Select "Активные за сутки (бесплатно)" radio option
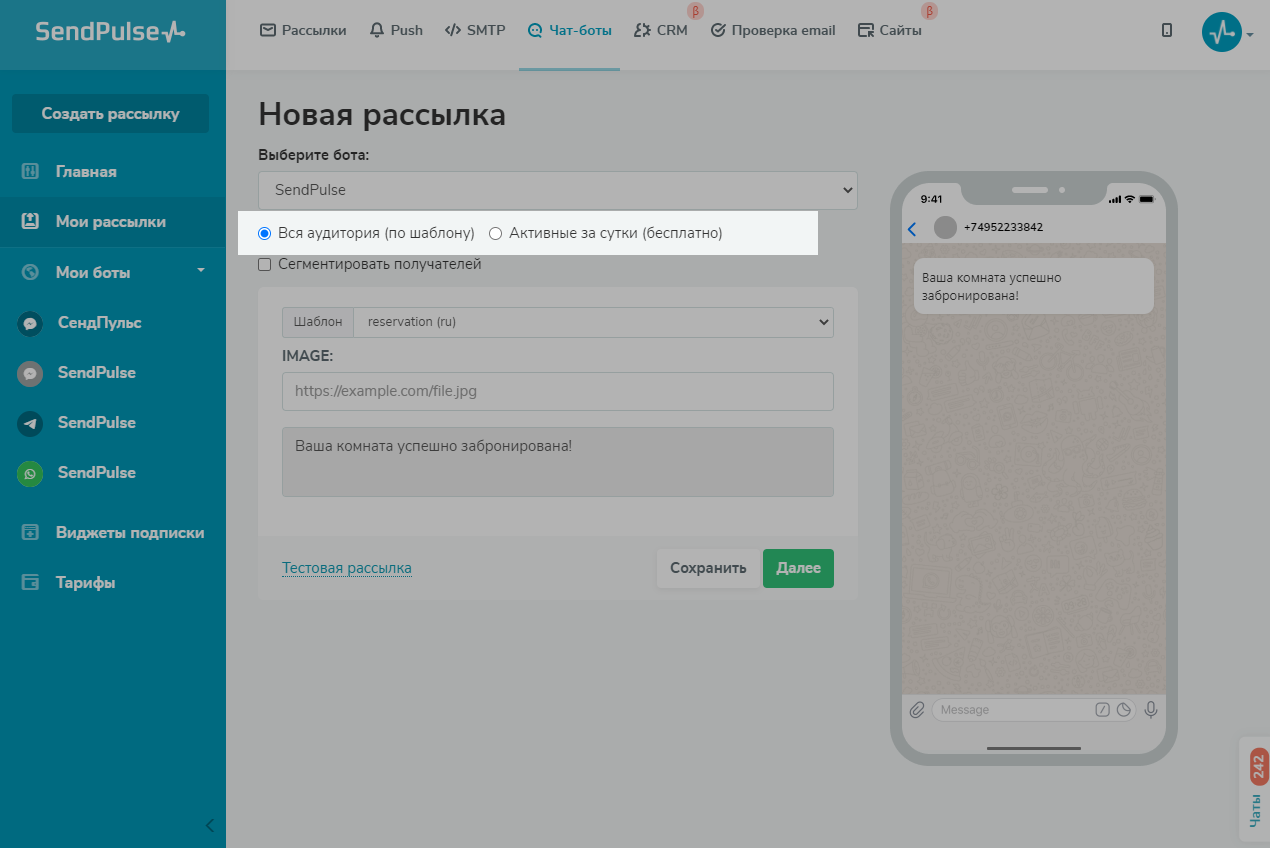 [x=495, y=233]
